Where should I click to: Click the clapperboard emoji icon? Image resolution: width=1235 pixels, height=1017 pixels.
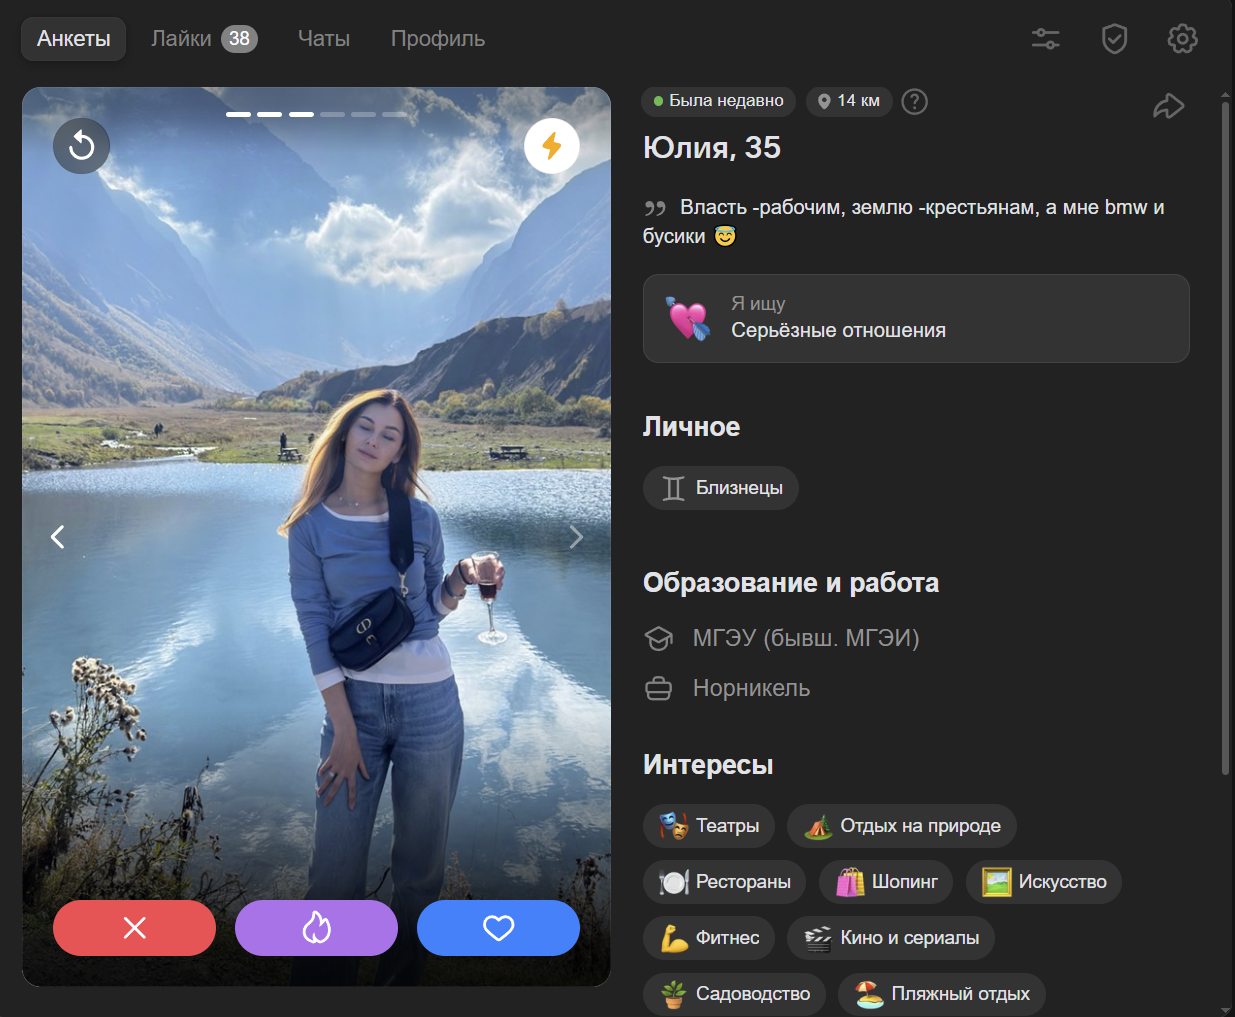(818, 938)
